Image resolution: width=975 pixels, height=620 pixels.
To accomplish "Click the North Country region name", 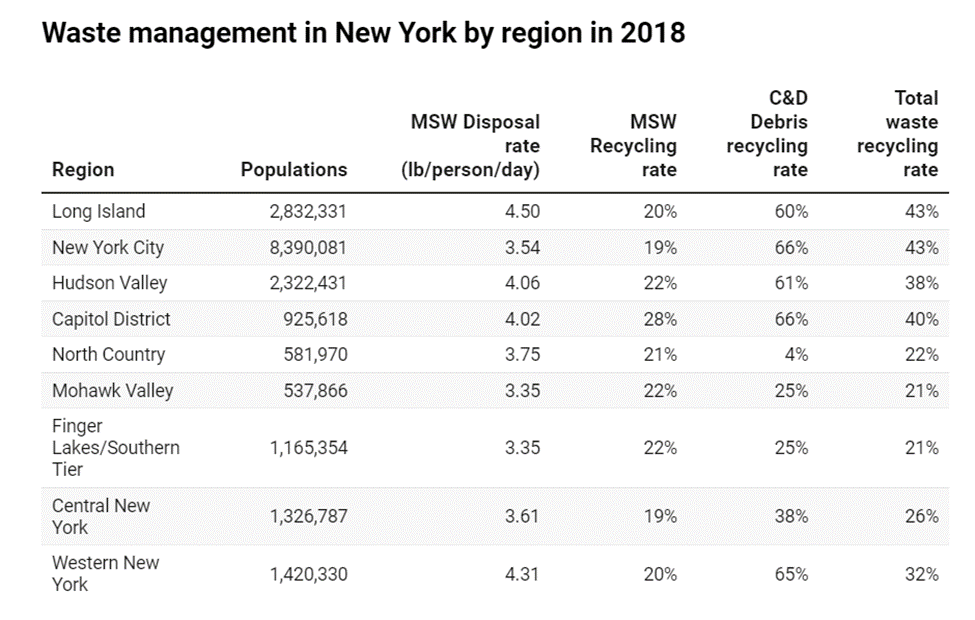I will click(108, 354).
